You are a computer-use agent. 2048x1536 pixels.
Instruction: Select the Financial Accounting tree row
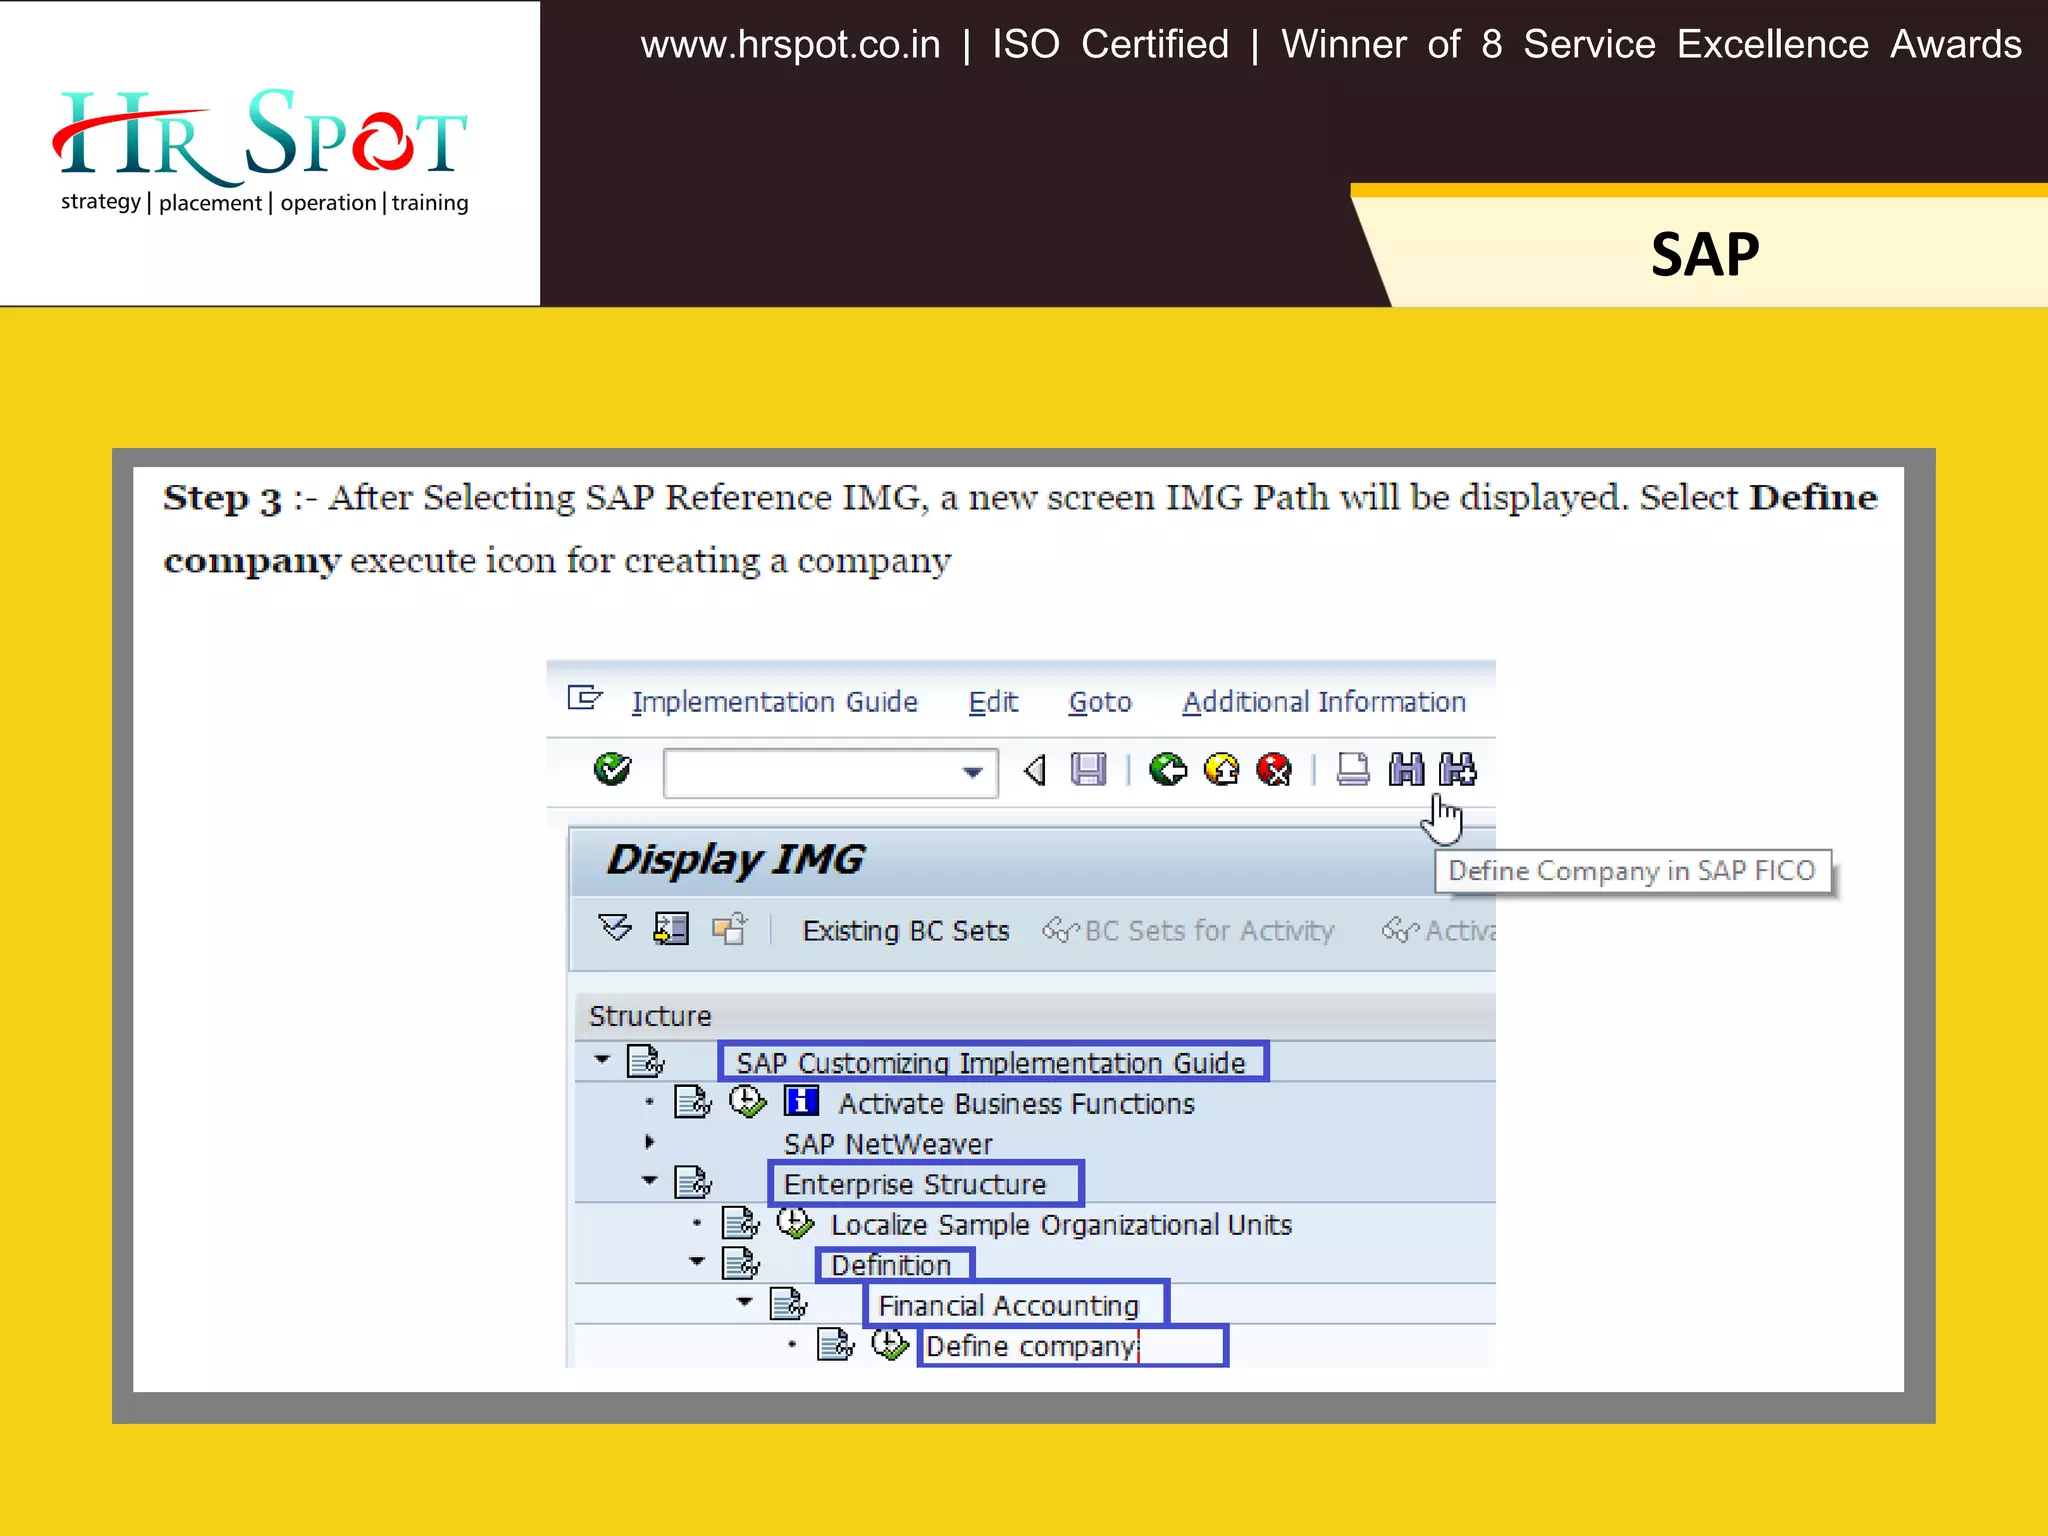1036,1305
